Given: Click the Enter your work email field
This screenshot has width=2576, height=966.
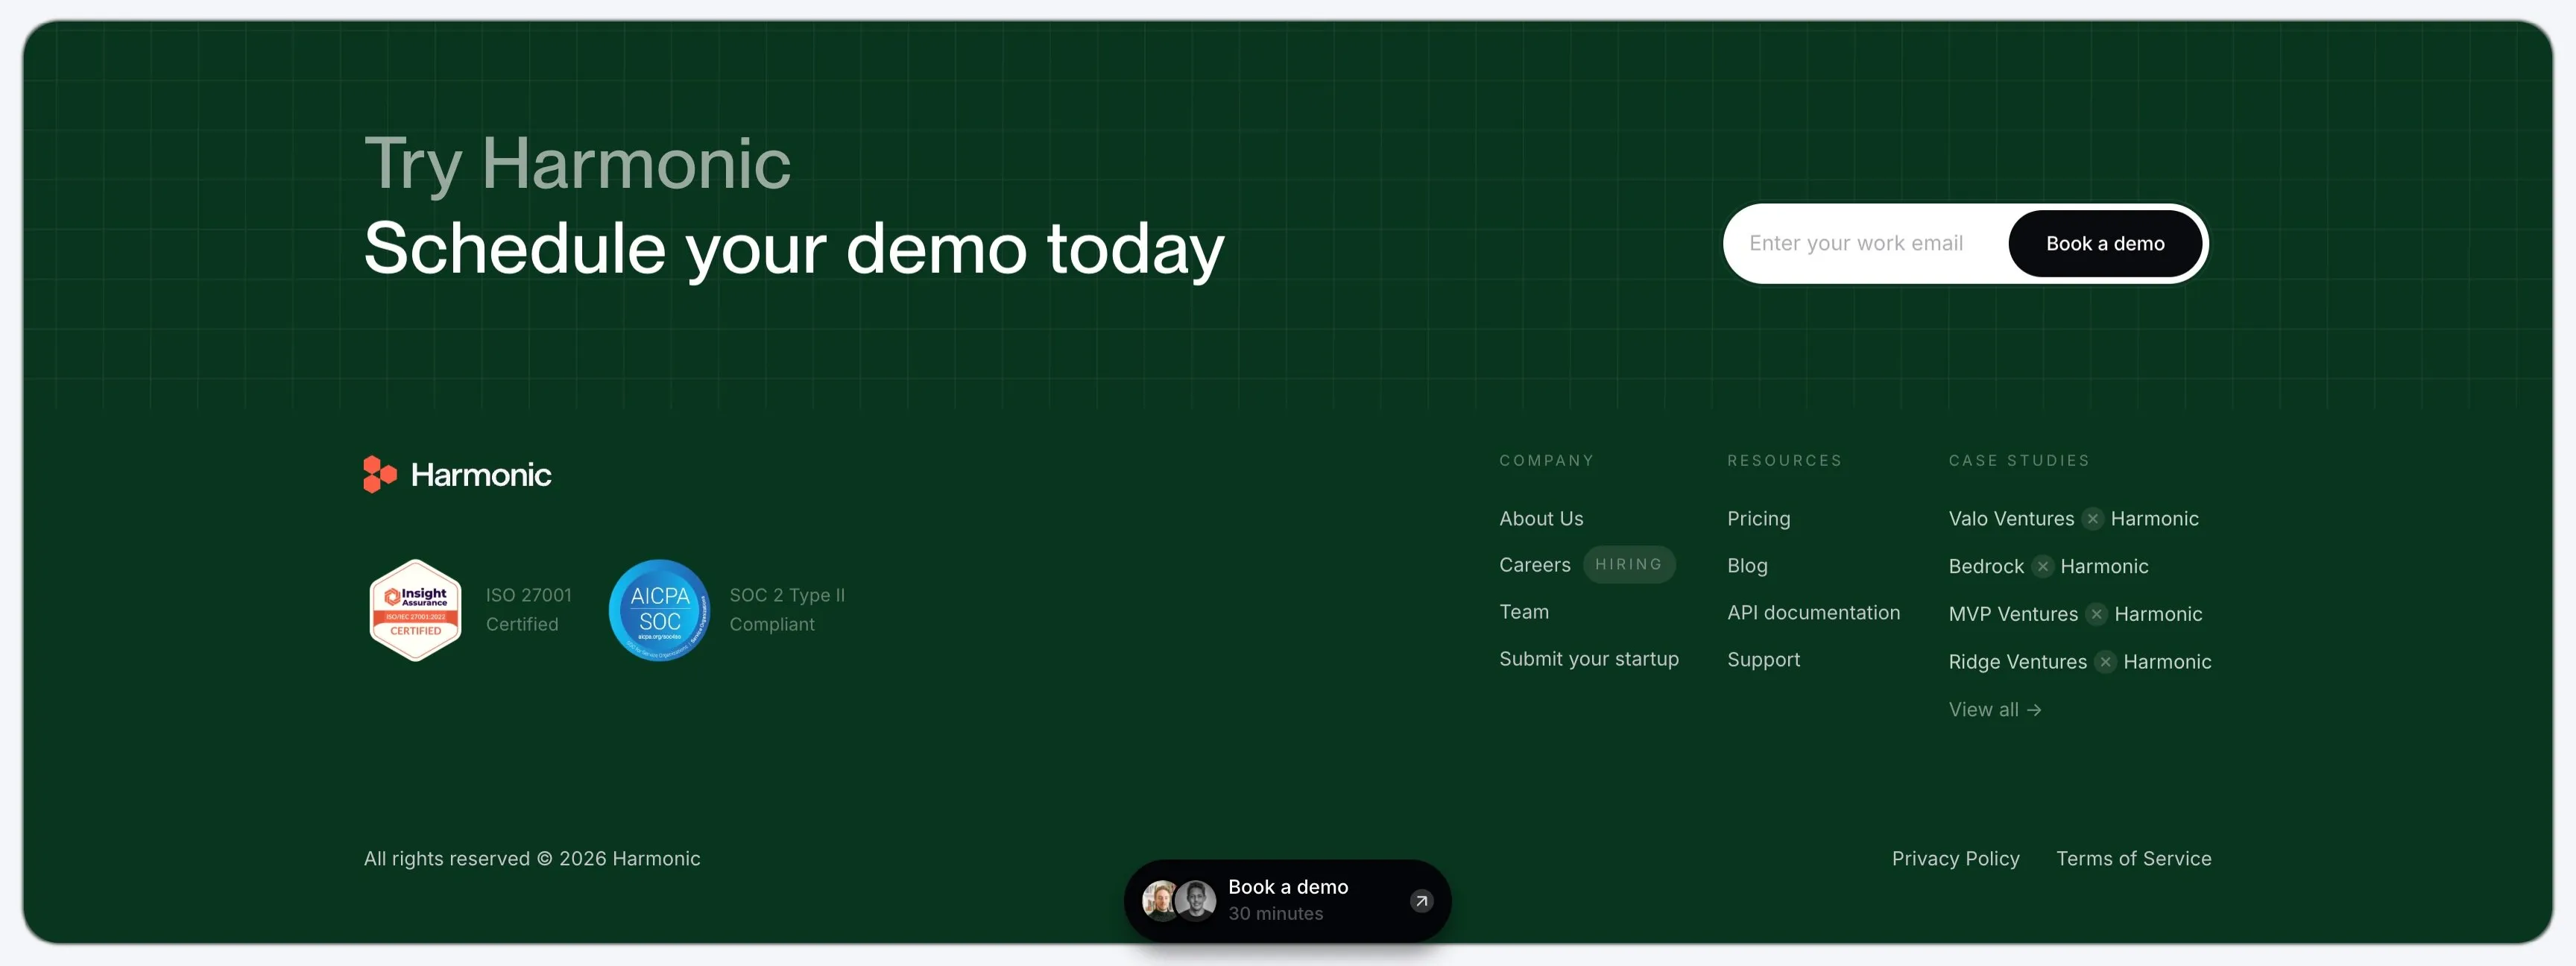Looking at the screenshot, I should [x=1866, y=243].
